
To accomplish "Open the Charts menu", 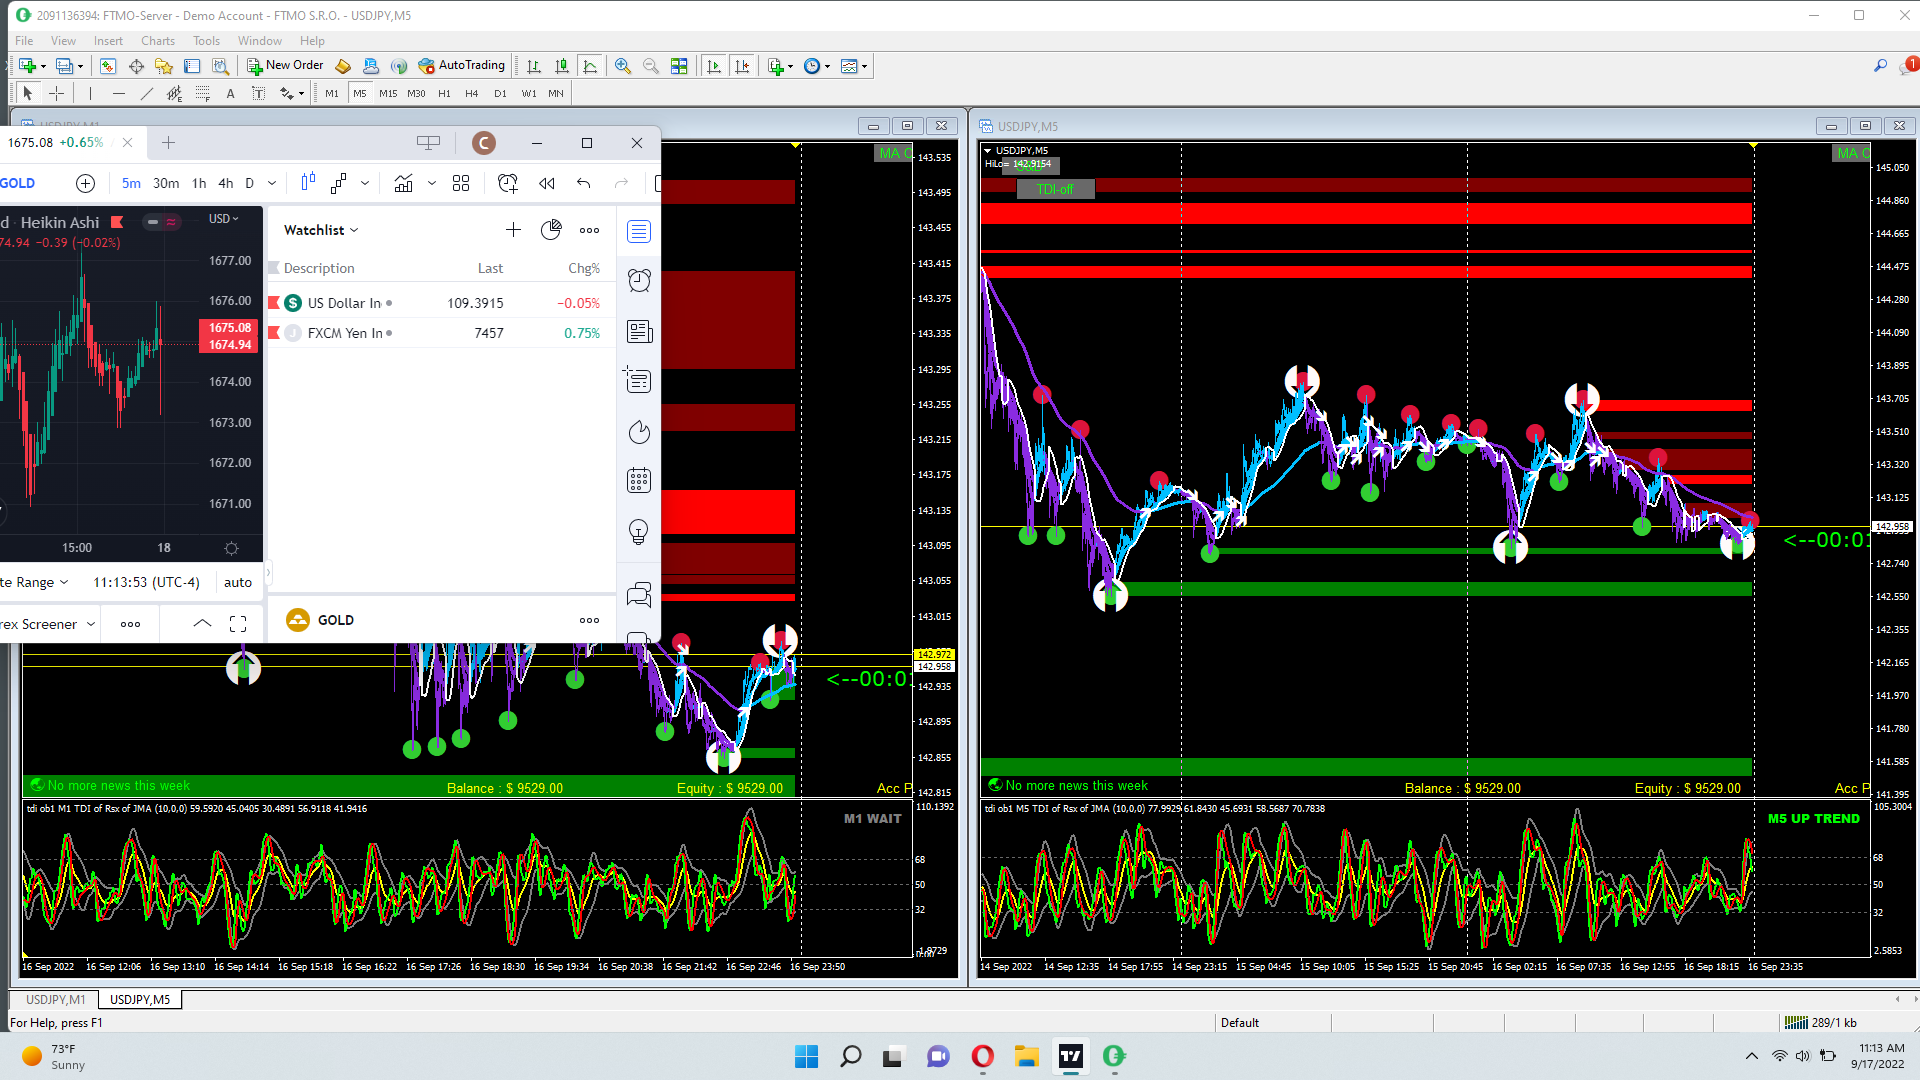I will [157, 41].
